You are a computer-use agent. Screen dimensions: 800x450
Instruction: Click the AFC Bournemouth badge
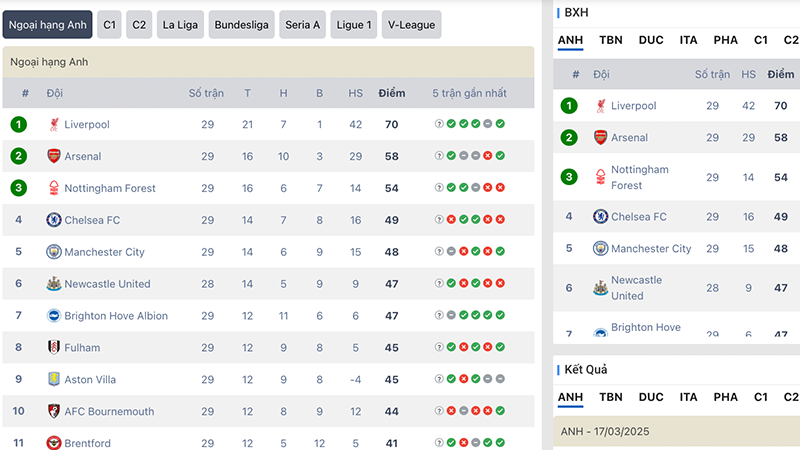(x=54, y=411)
